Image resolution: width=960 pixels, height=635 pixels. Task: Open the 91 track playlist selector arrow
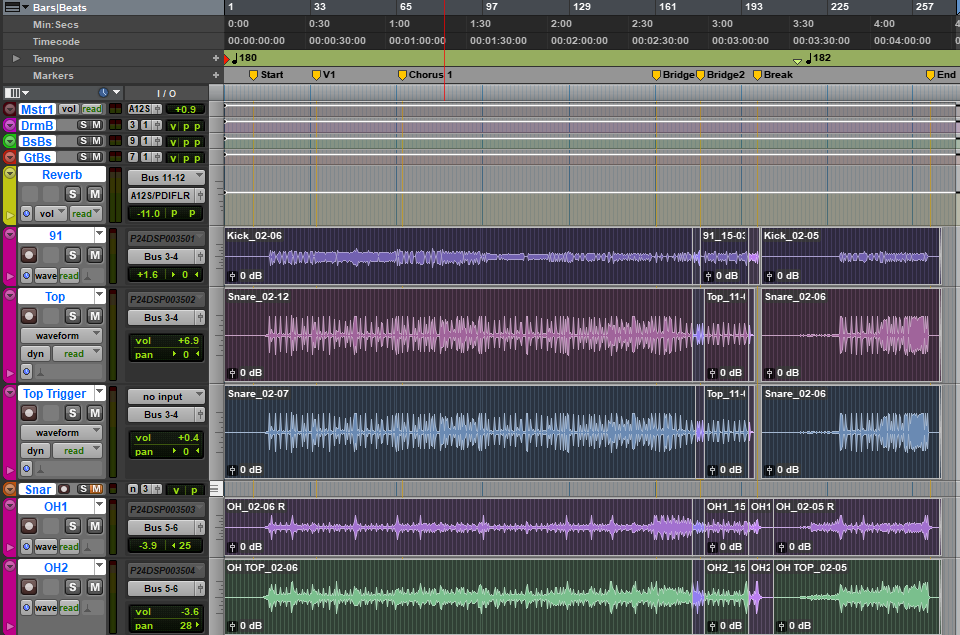tap(100, 235)
